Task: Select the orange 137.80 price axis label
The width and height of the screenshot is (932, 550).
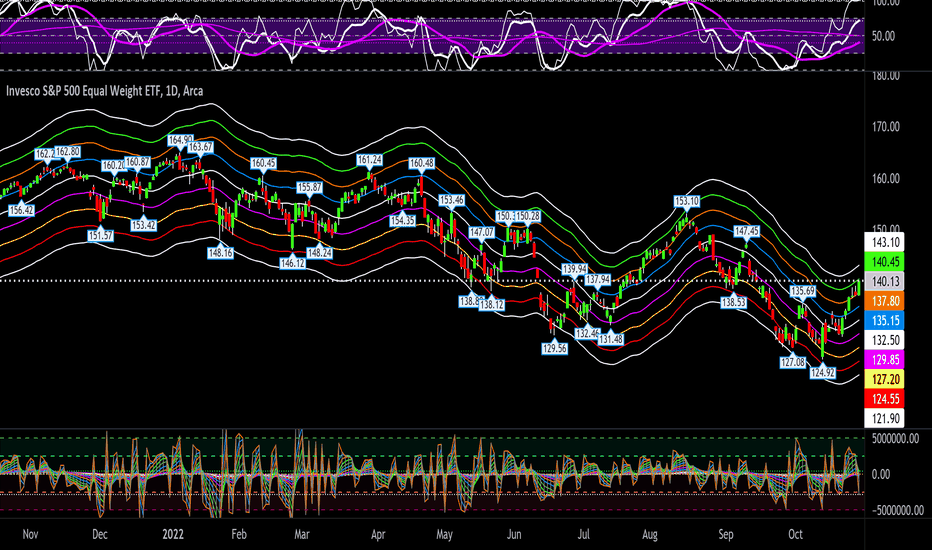Action: (884, 301)
